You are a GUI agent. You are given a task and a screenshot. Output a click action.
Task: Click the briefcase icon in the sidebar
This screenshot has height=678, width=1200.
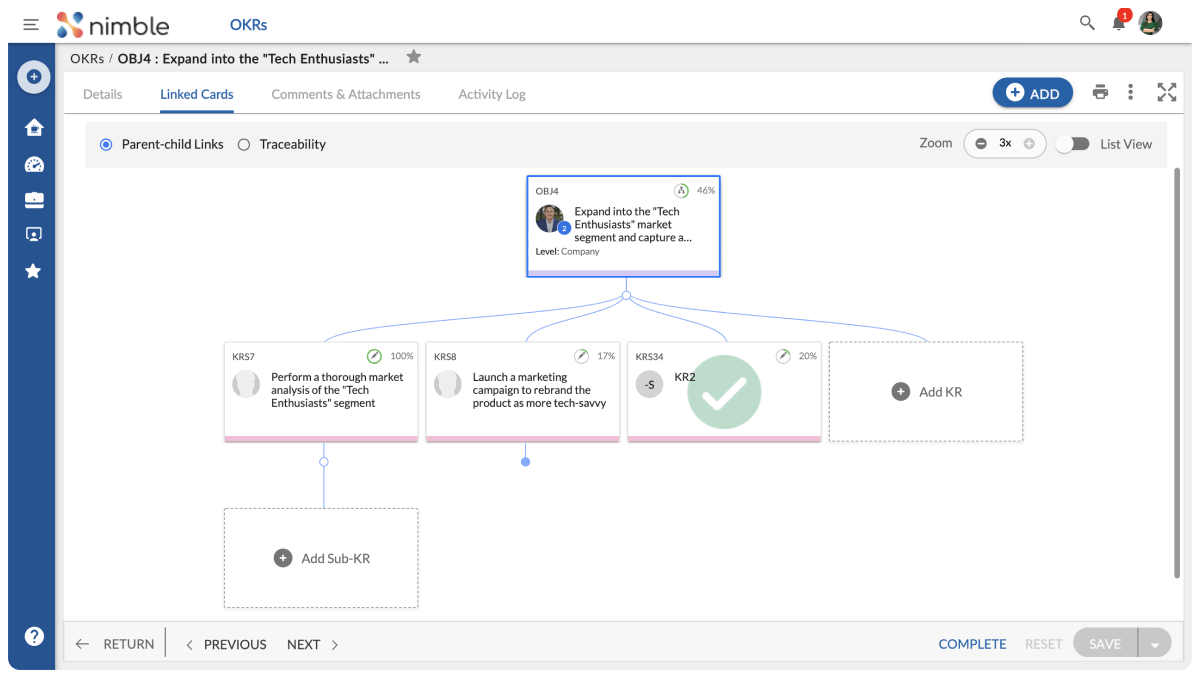pyautogui.click(x=33, y=199)
